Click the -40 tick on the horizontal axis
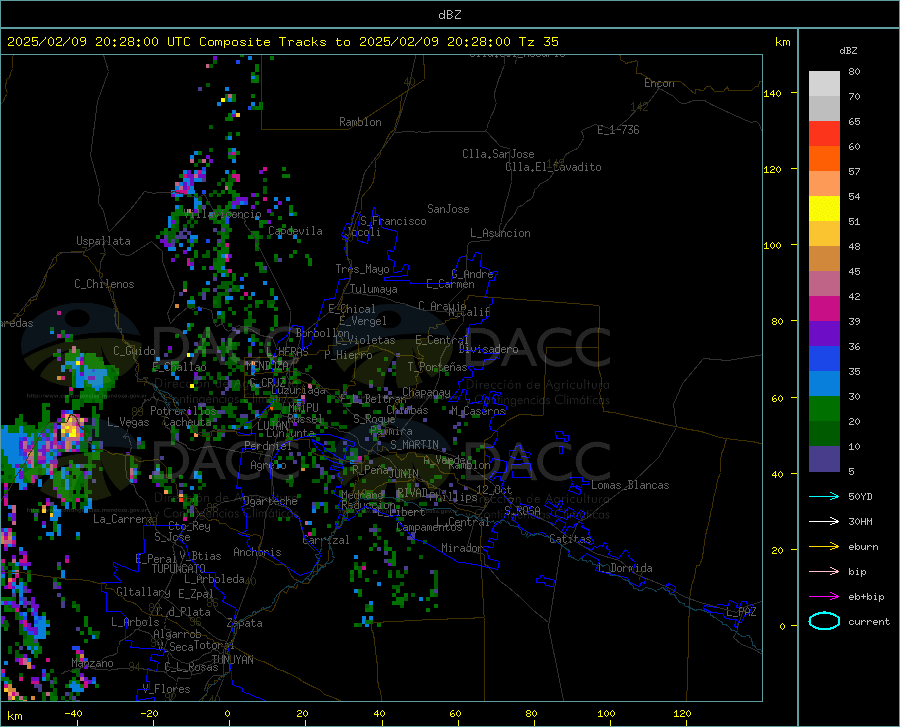 pos(73,713)
